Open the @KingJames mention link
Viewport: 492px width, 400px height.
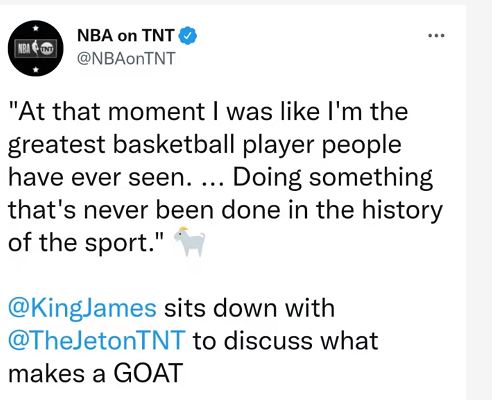(82, 308)
